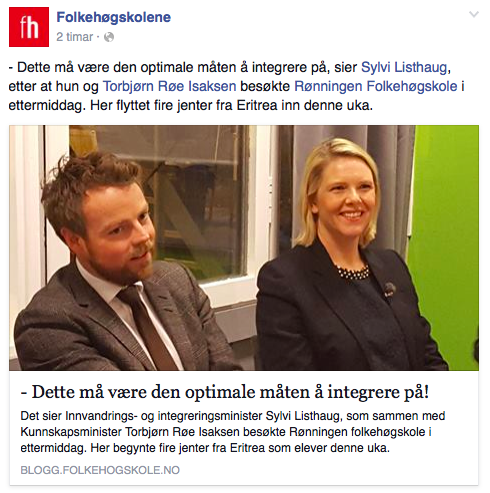Image resolution: width=490 pixels, height=493 pixels.
Task: Expand the post options chevron
Action: (474, 14)
